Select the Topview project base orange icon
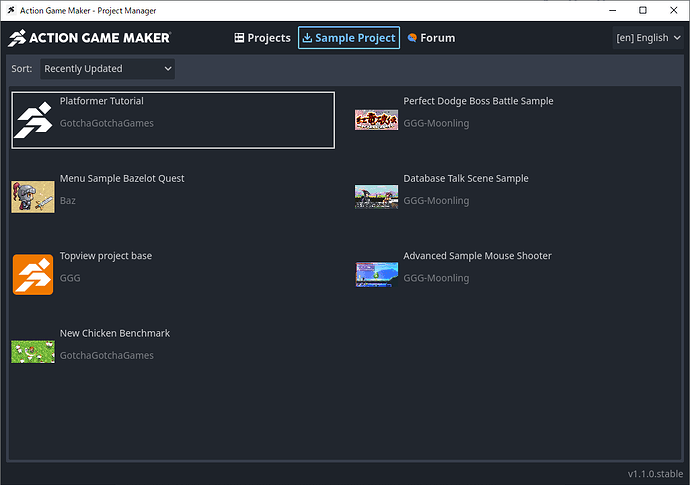 click(x=33, y=274)
